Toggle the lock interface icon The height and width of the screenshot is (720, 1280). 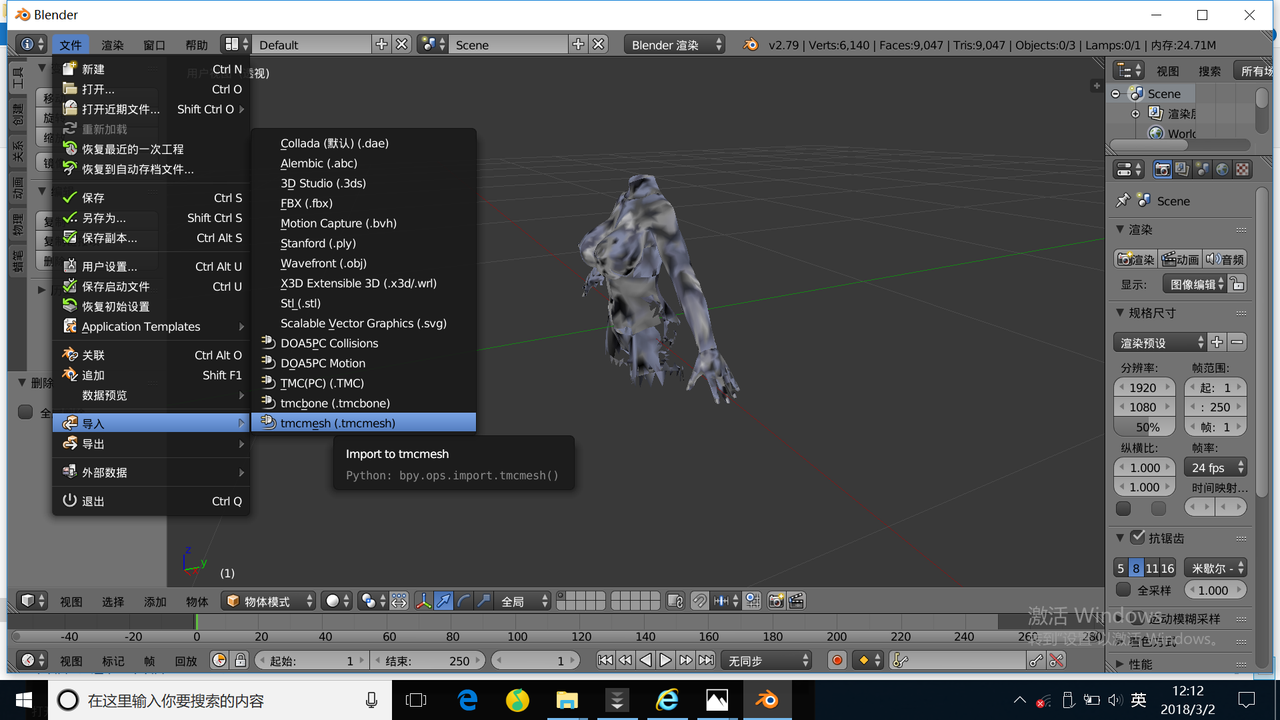pos(1238,285)
